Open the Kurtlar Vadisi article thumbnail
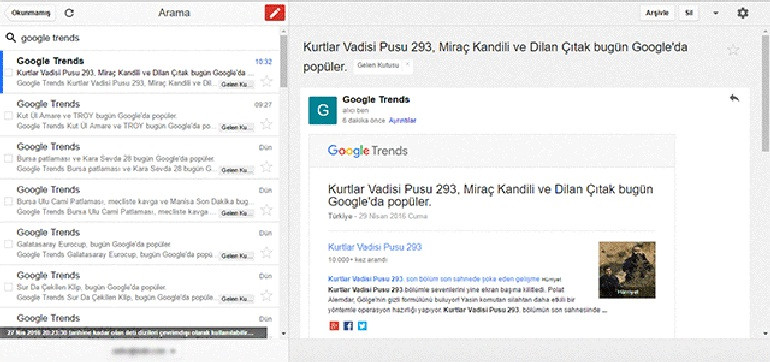 click(x=627, y=270)
